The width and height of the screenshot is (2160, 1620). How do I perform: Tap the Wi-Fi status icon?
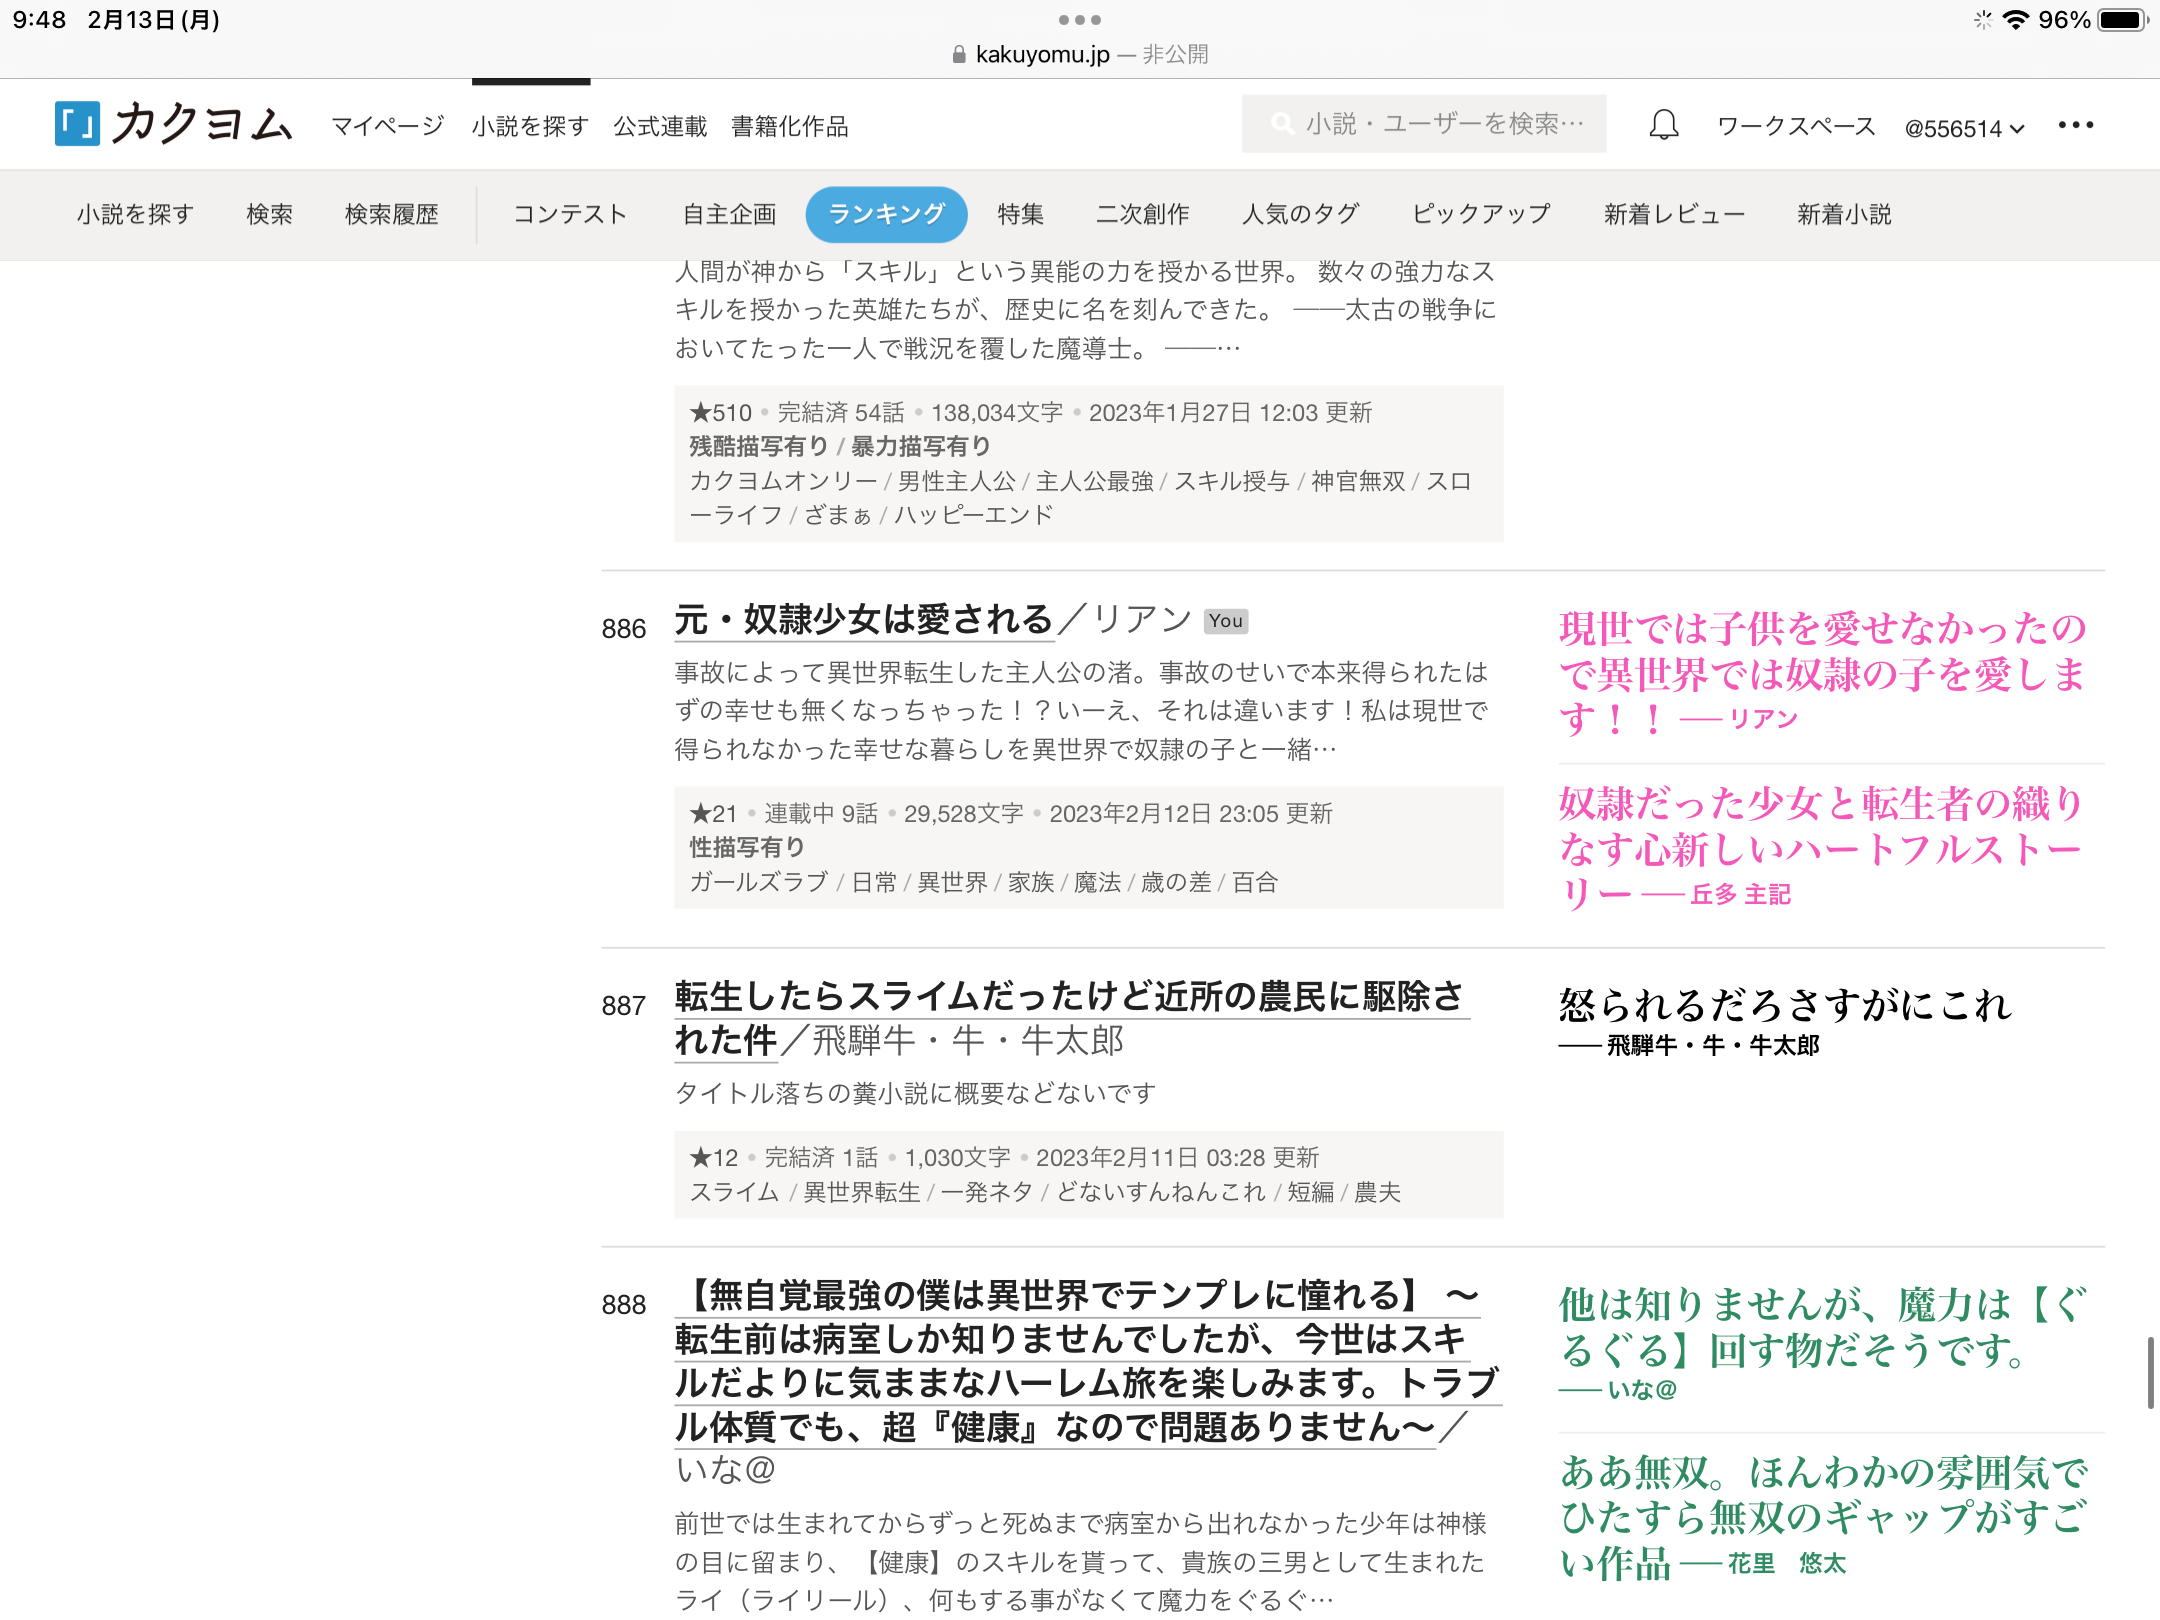[2016, 20]
